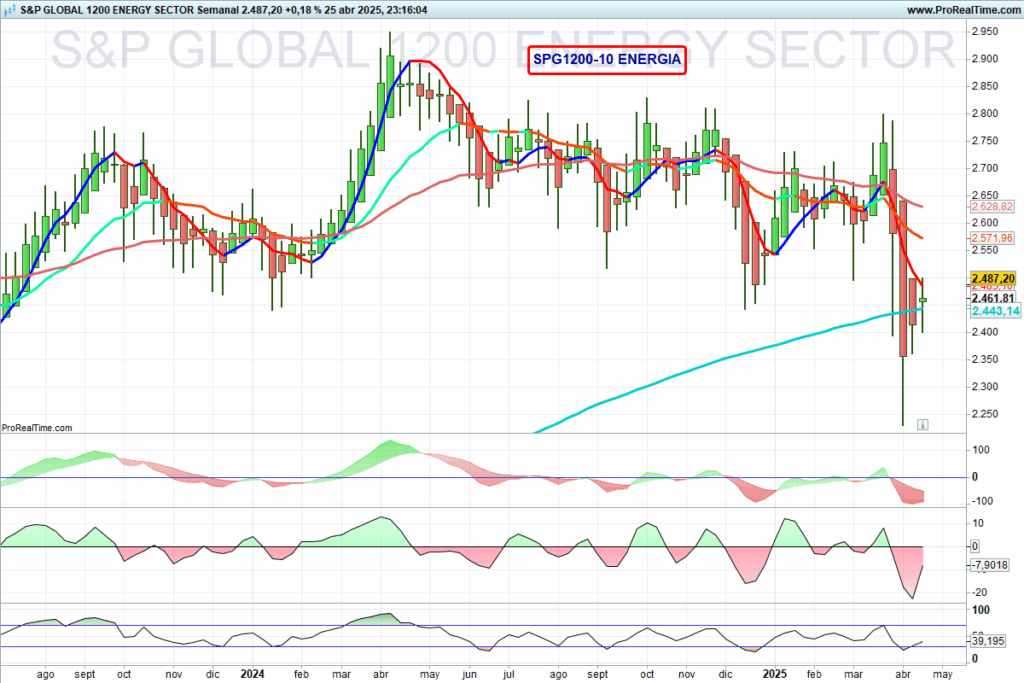Click the -20 label on momentum indicator axis

pos(980,592)
